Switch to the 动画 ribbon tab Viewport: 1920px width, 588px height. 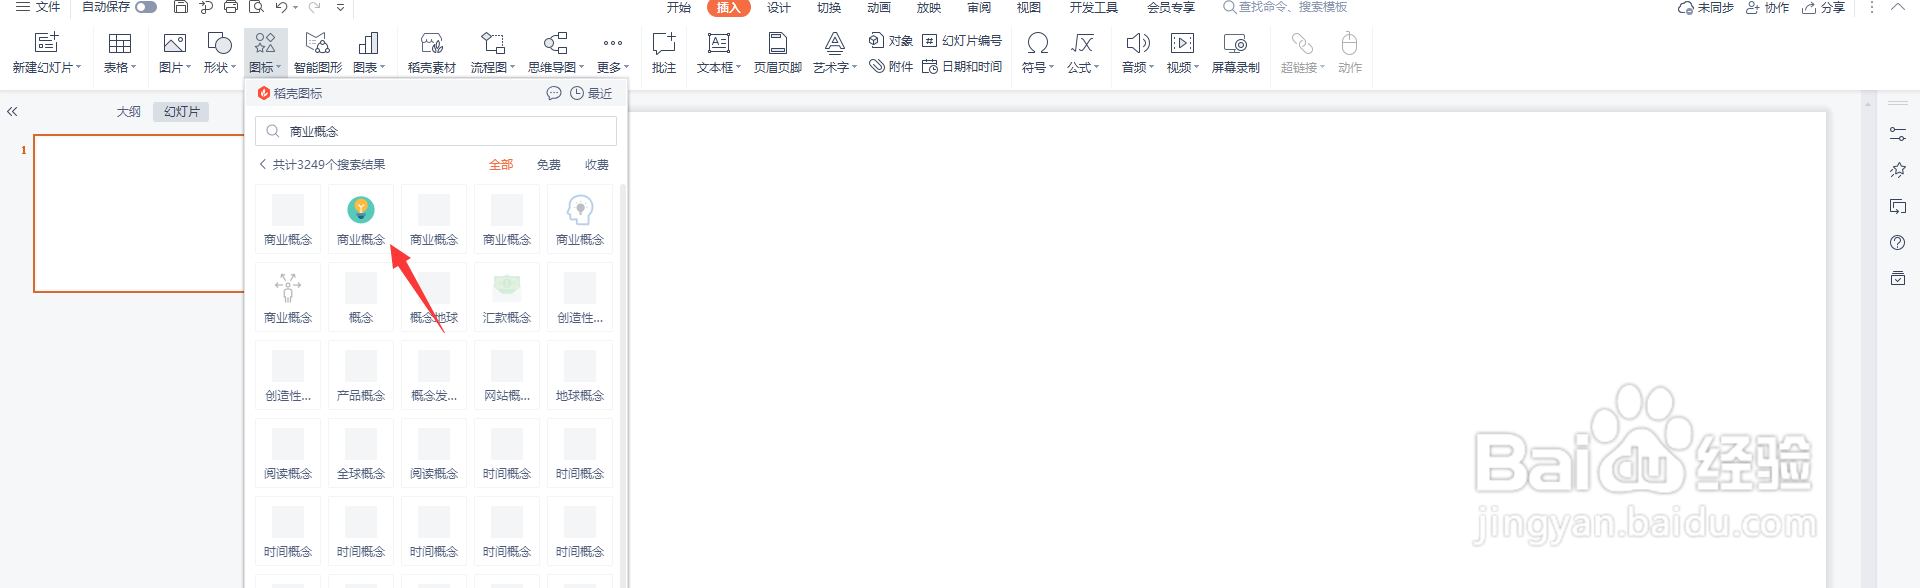tap(879, 8)
